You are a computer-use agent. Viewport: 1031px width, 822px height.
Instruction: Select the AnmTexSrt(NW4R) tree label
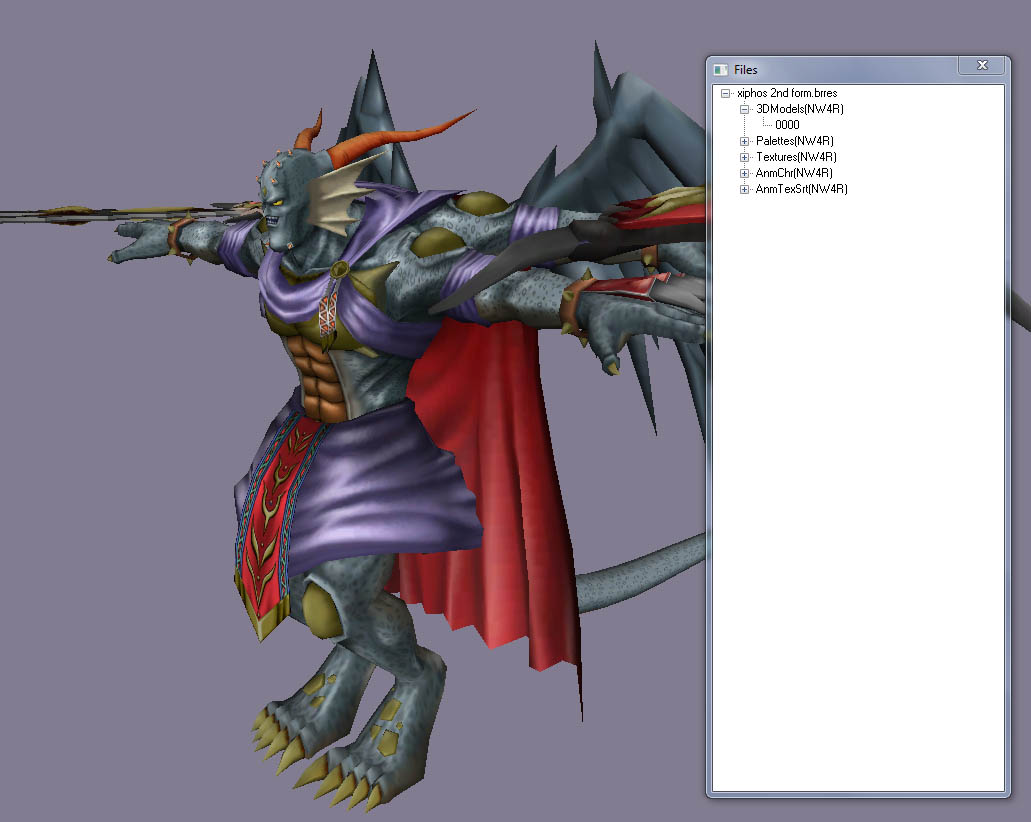click(x=802, y=189)
